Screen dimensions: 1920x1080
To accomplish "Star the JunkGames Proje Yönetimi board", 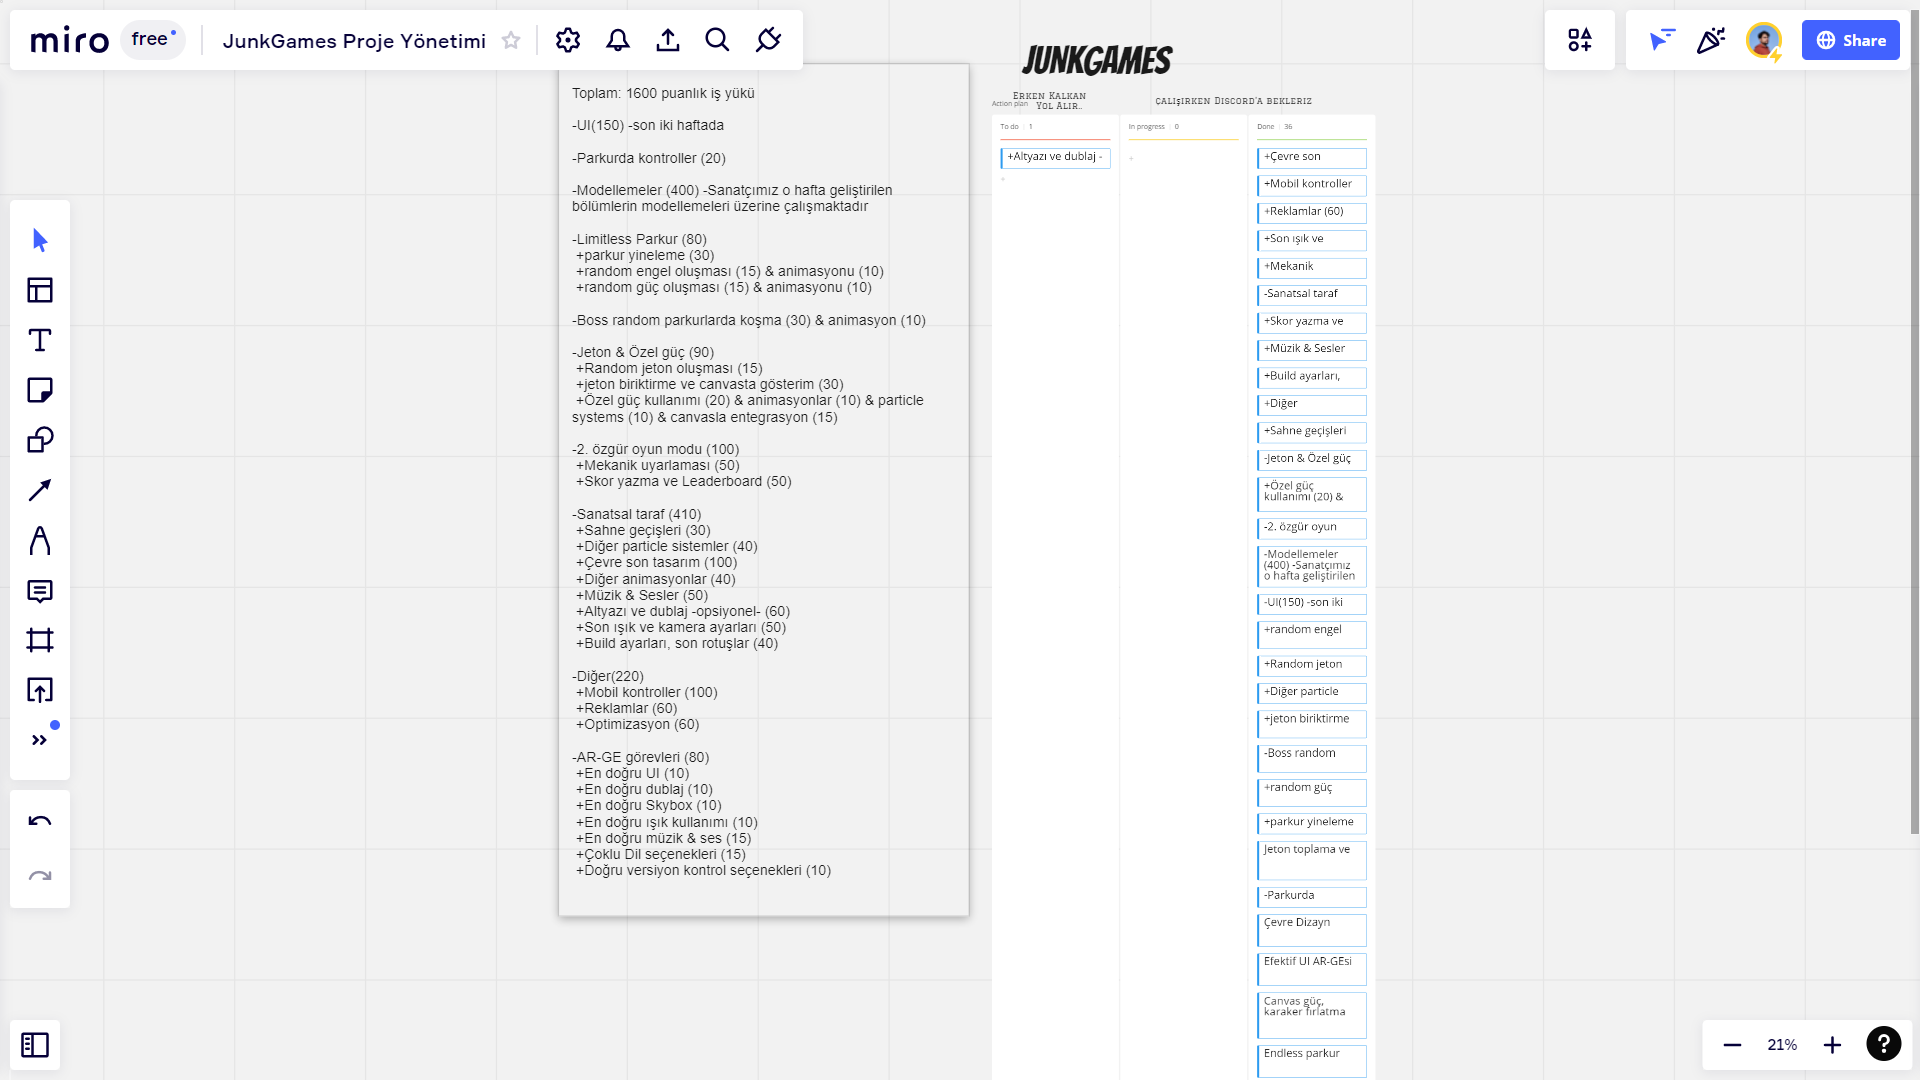I will click(511, 41).
